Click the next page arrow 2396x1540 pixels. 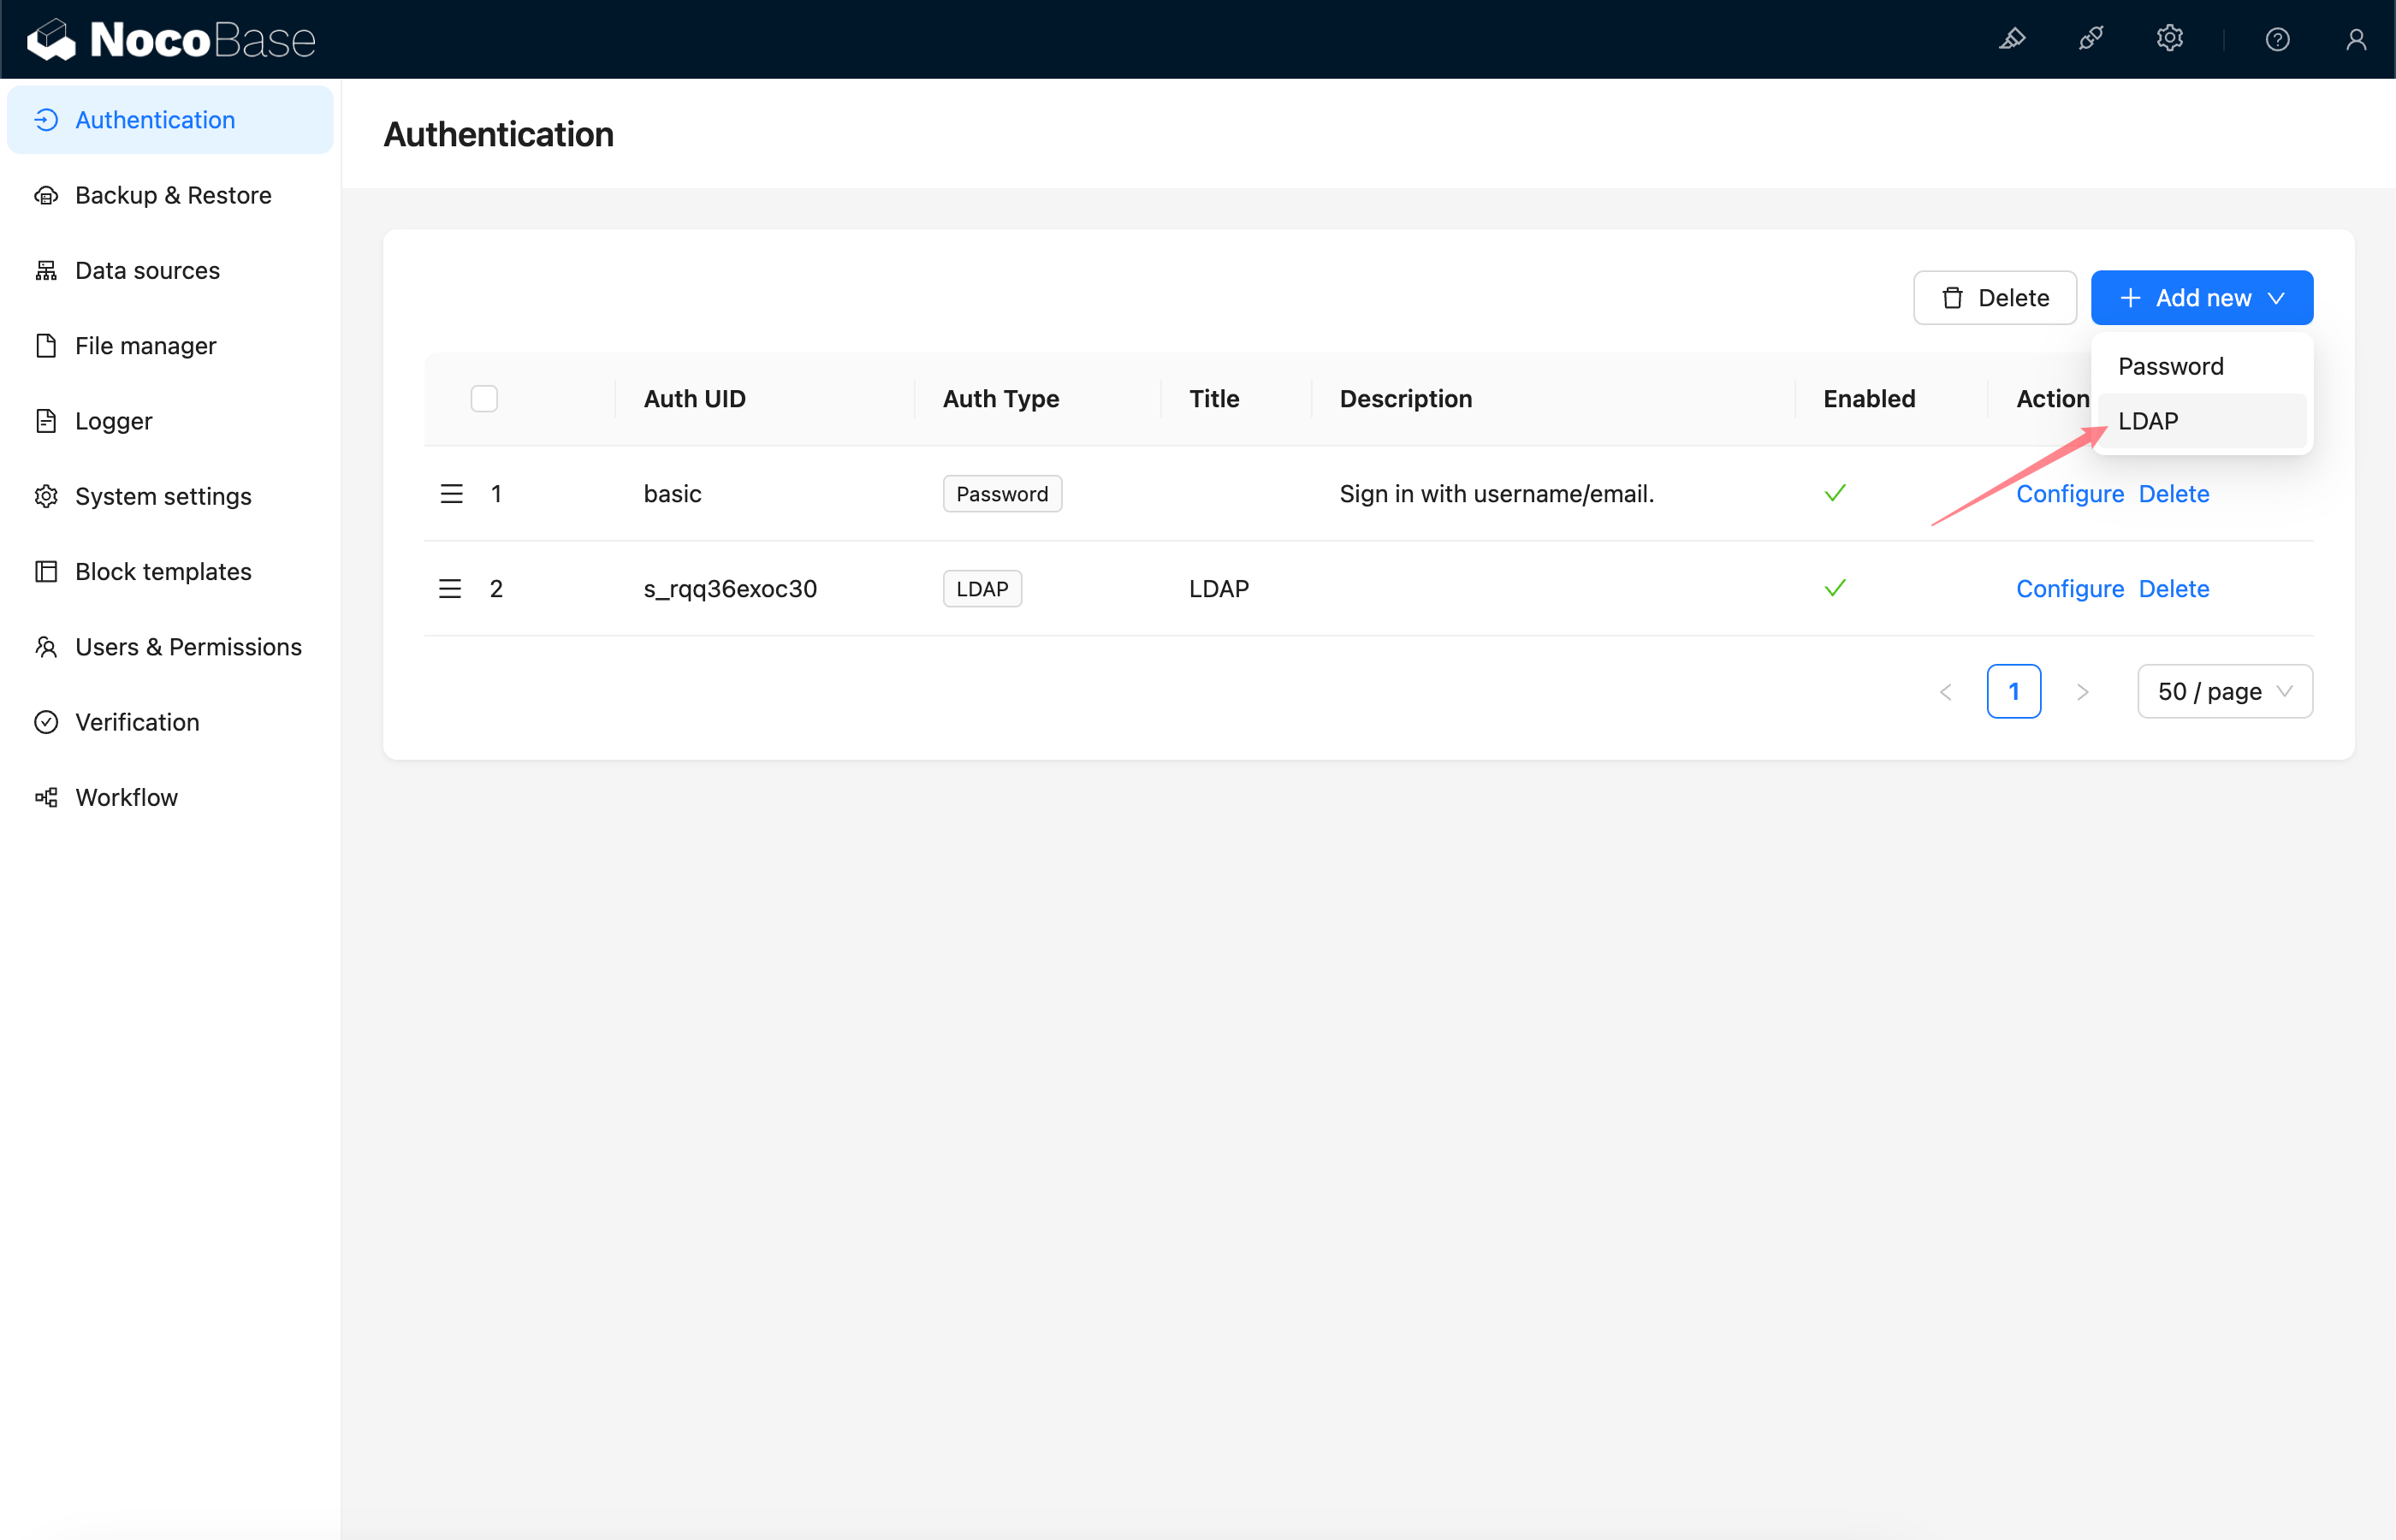pos(2082,692)
